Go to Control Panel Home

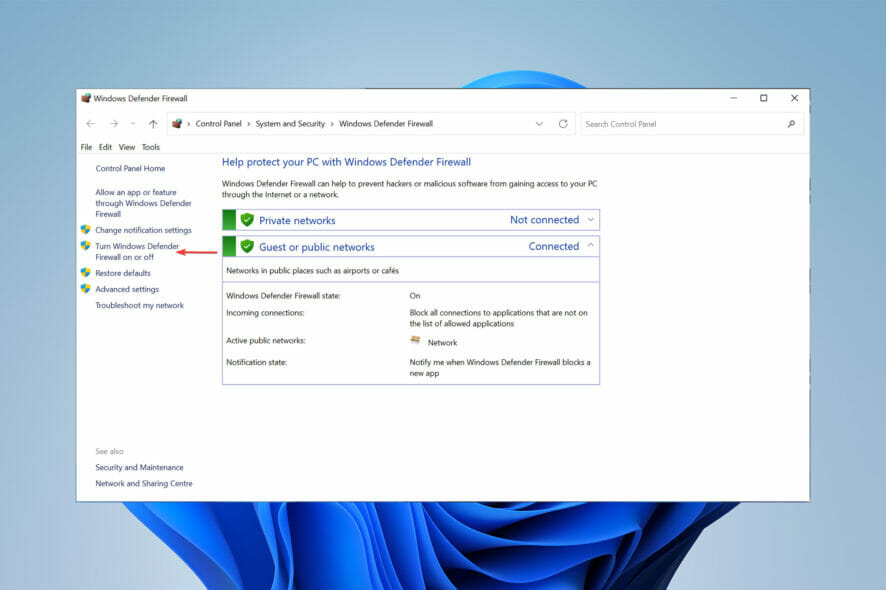(130, 168)
